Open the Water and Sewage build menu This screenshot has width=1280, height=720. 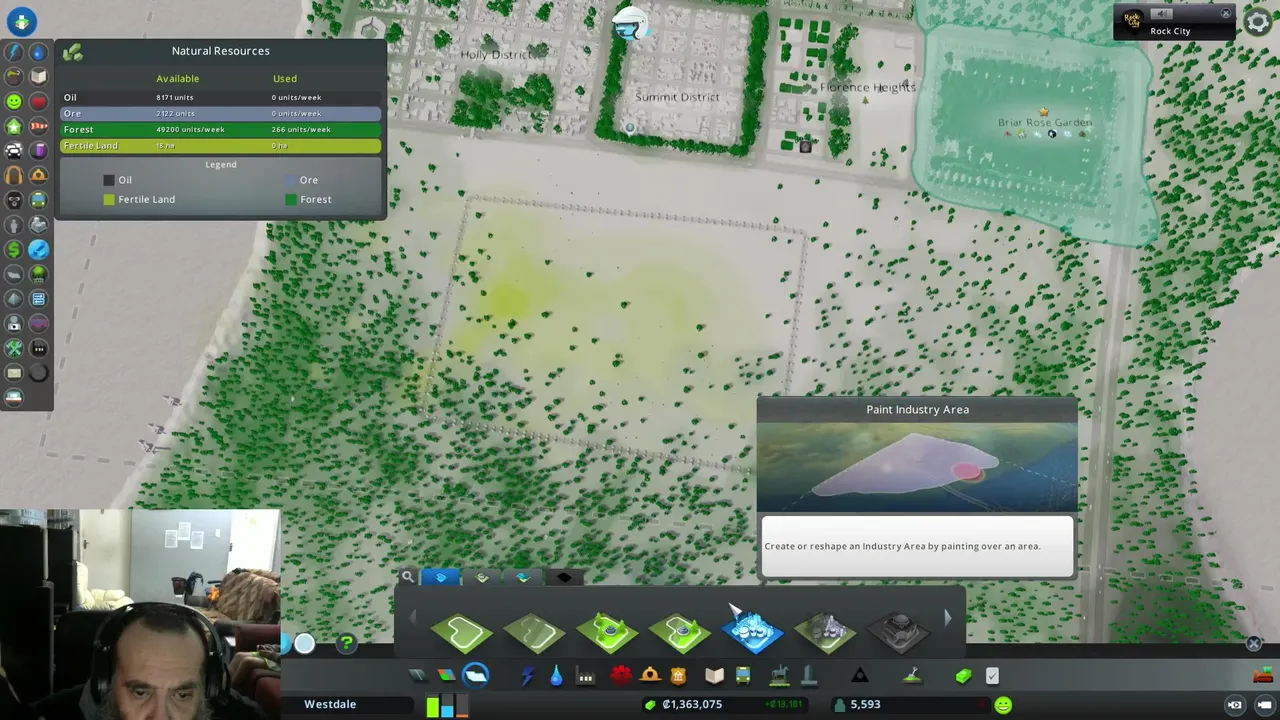pyautogui.click(x=556, y=676)
